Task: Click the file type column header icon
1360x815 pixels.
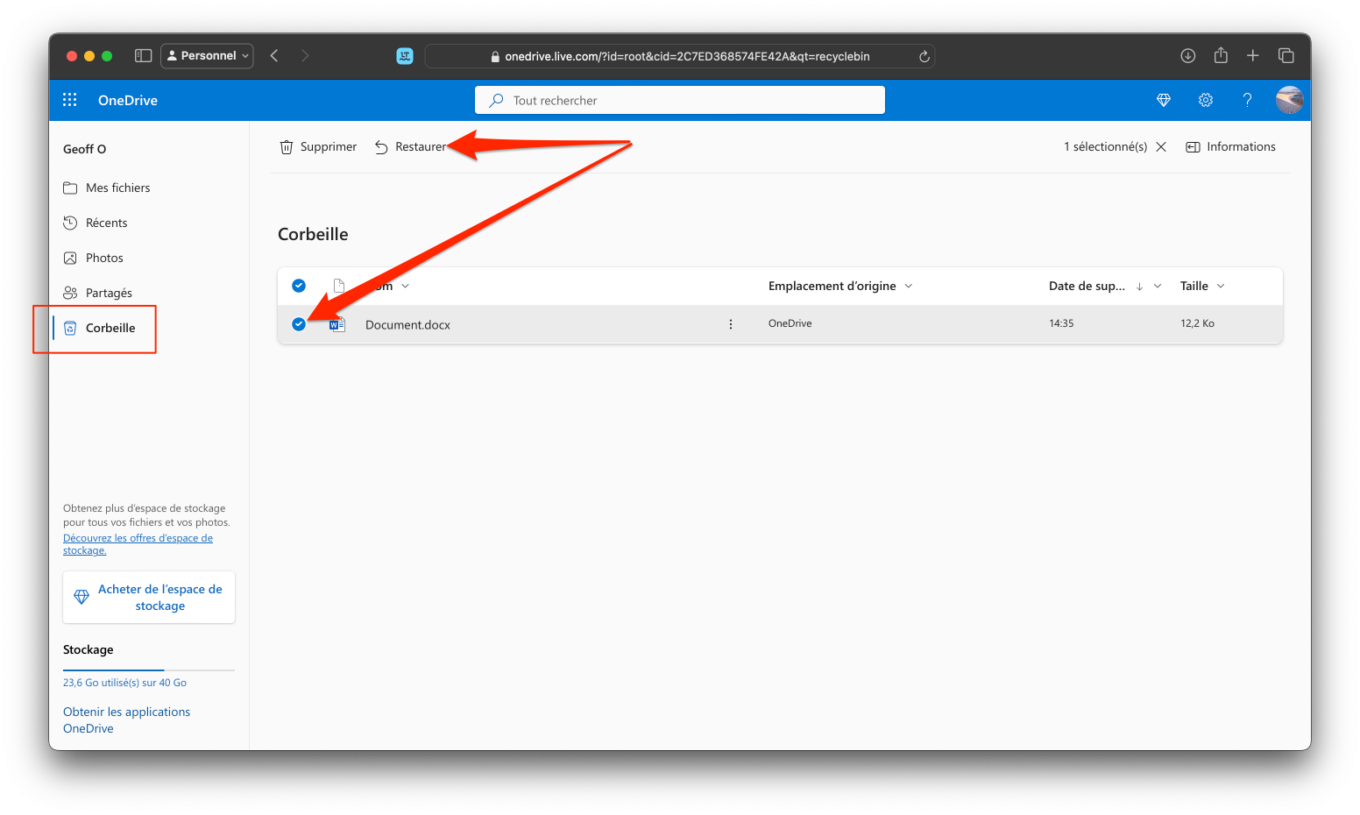Action: (338, 286)
